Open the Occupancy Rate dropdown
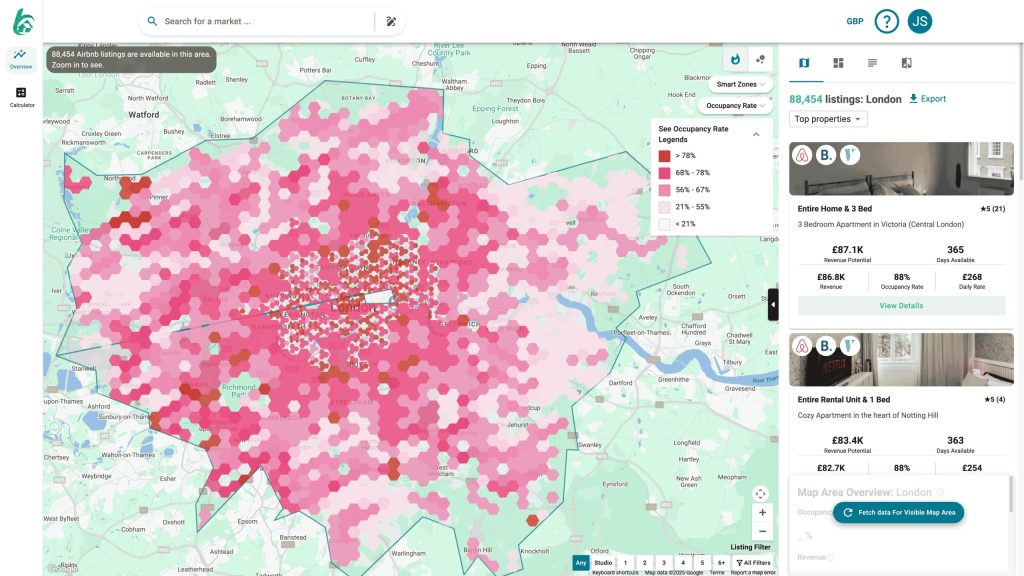Image resolution: width=1024 pixels, height=576 pixels. (x=736, y=105)
